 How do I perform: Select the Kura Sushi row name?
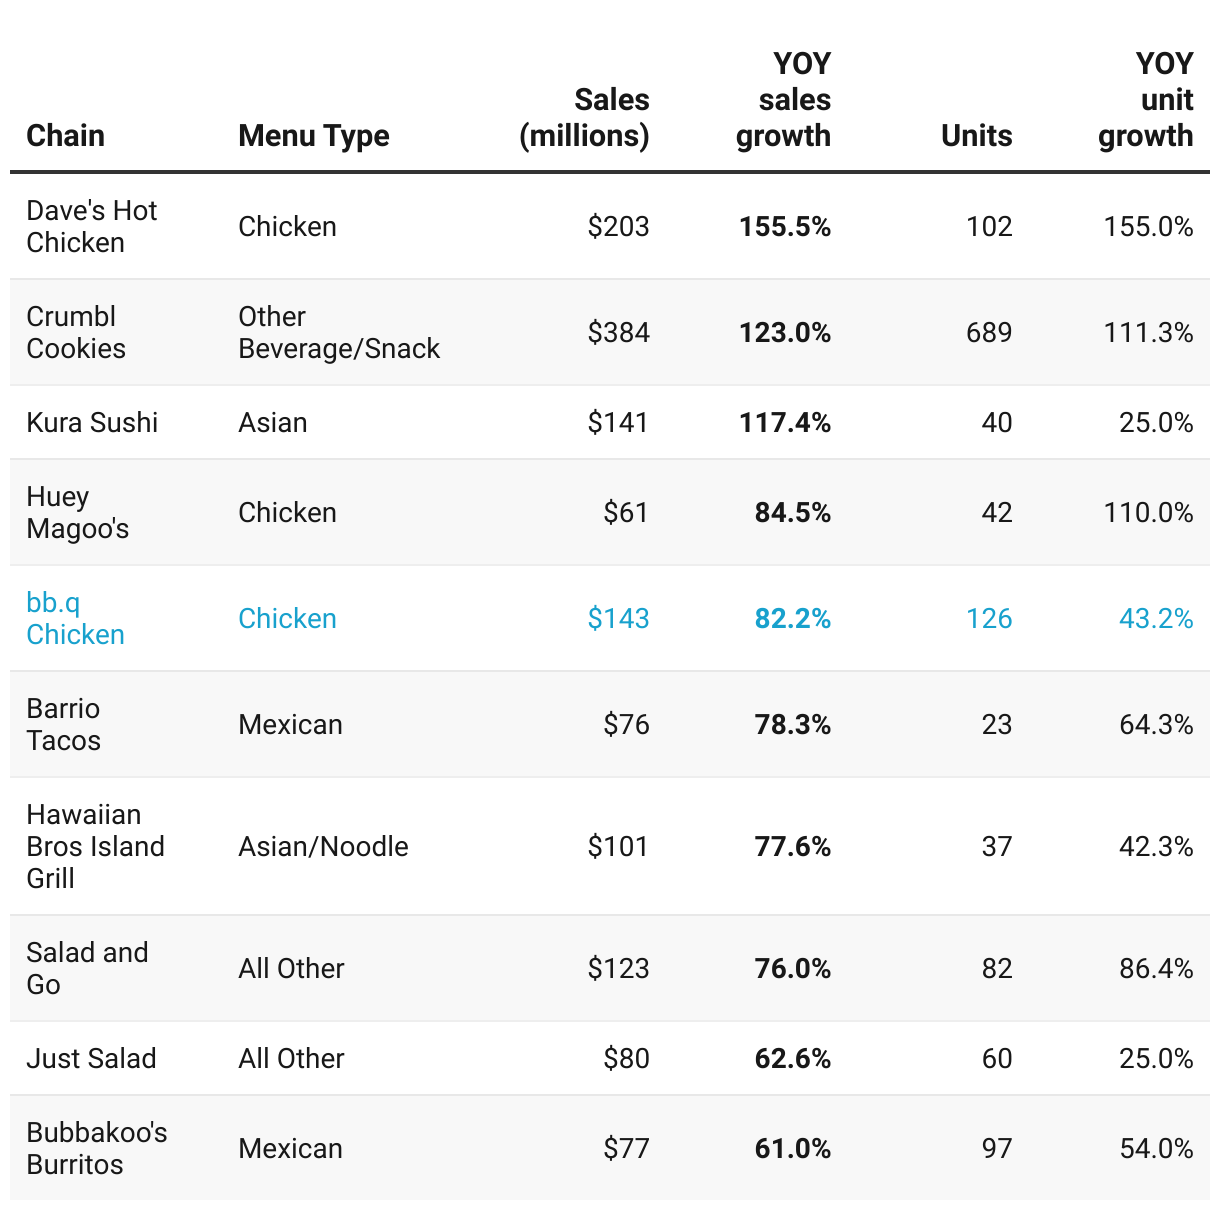(x=92, y=422)
